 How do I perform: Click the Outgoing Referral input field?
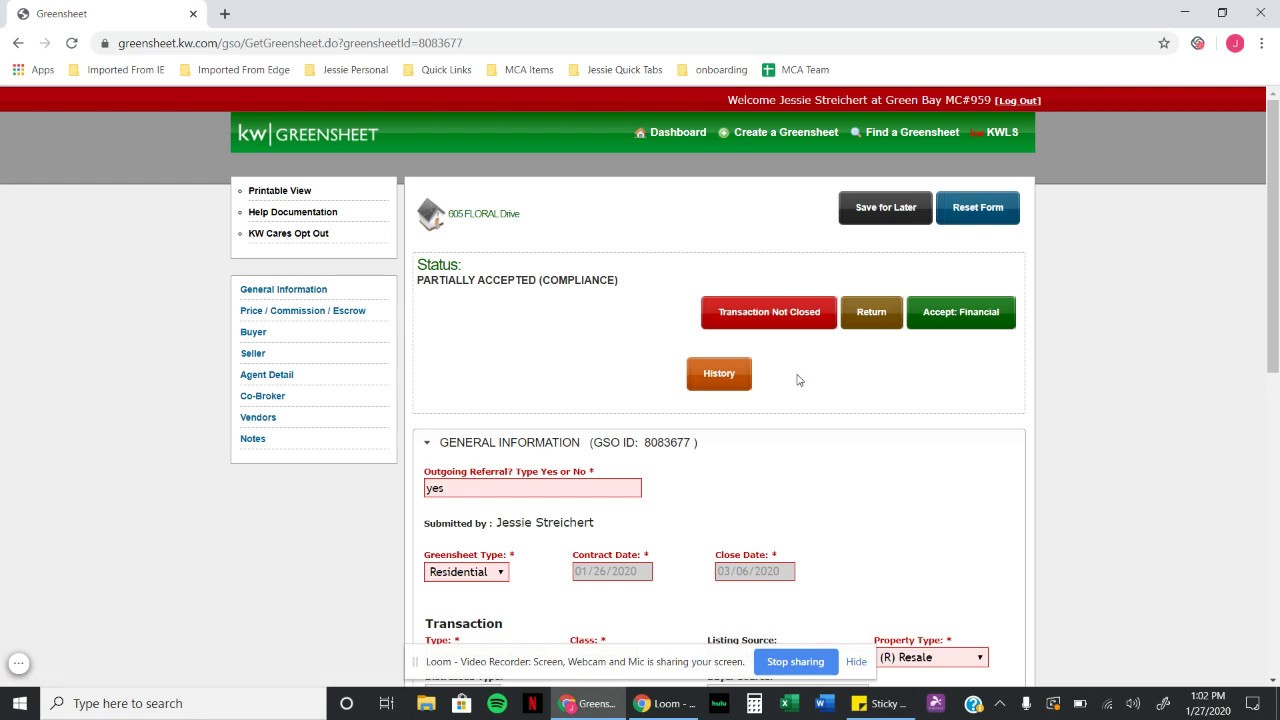click(532, 488)
